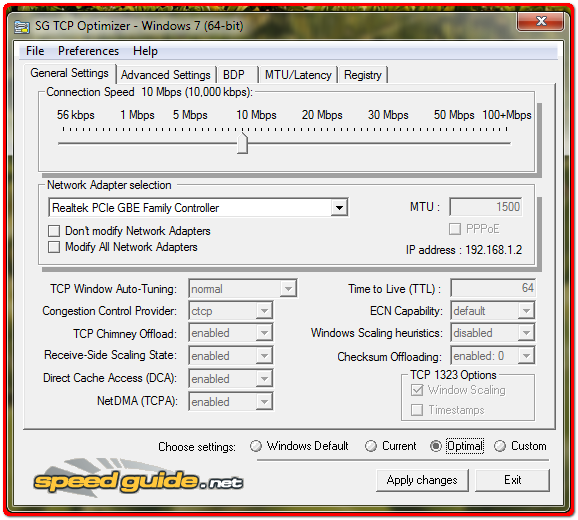Expand the TCP Chimney Offload dropdown
The width and height of the screenshot is (578, 520).
[264, 333]
